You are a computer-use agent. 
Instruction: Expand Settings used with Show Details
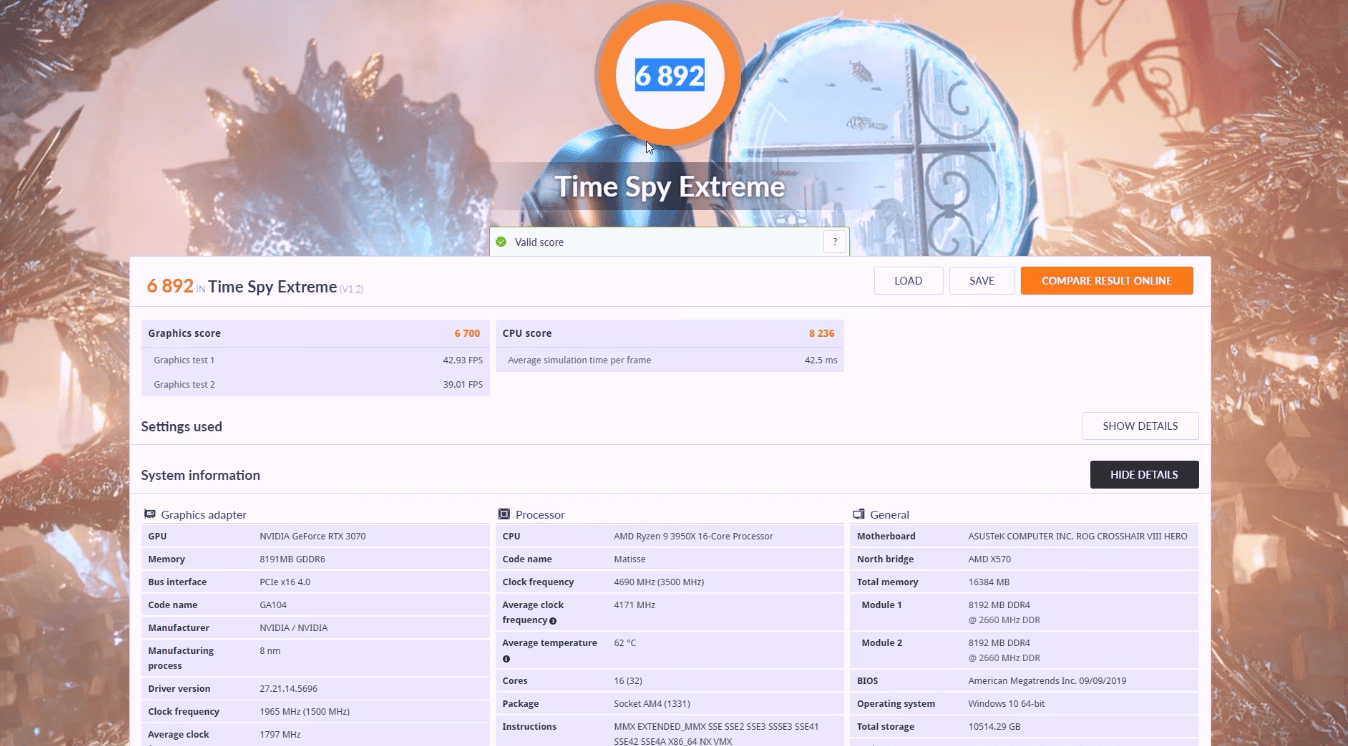[1140, 426]
